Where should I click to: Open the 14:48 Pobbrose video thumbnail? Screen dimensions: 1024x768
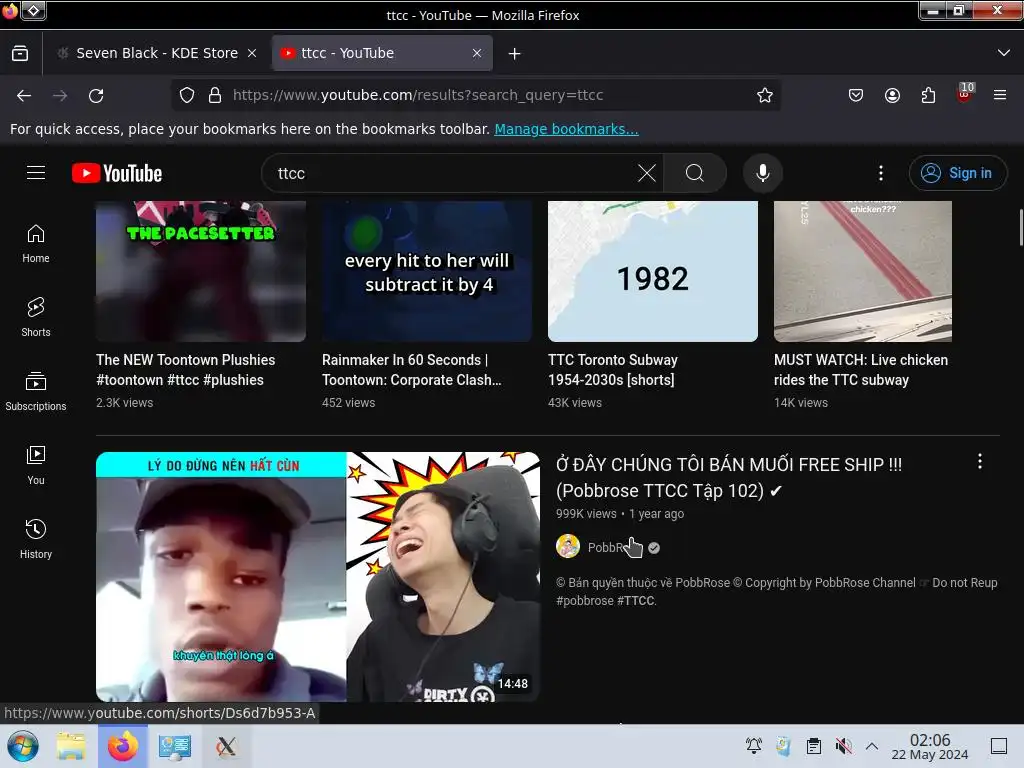tap(318, 577)
